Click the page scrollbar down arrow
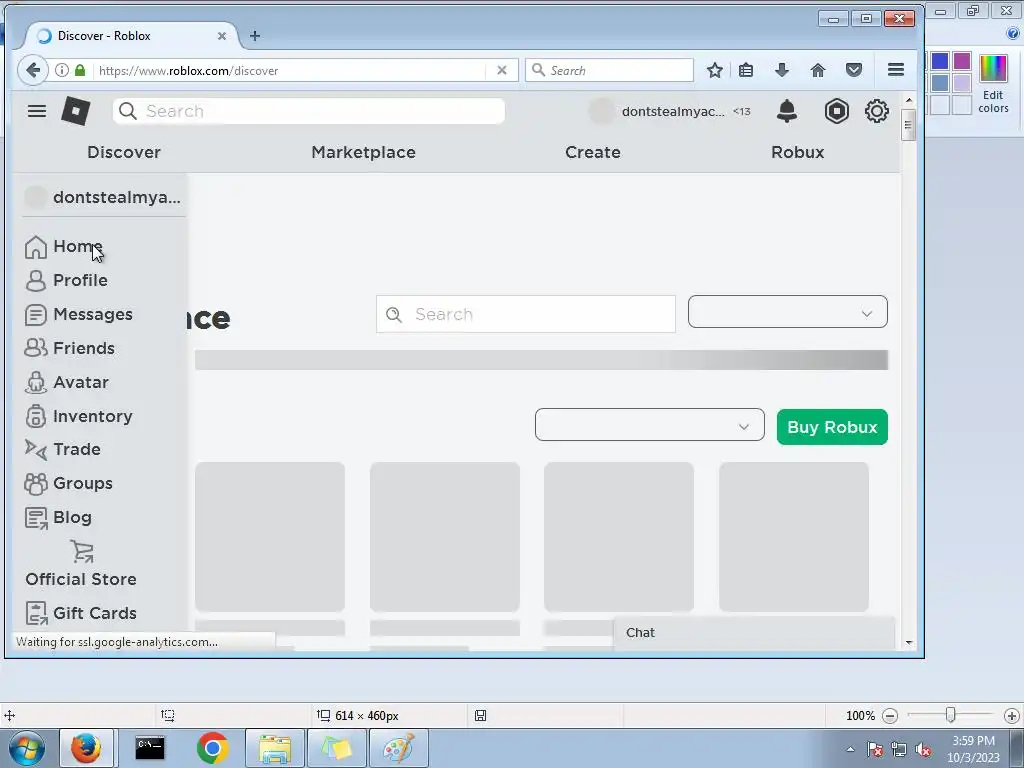The image size is (1024, 768). coord(908,643)
